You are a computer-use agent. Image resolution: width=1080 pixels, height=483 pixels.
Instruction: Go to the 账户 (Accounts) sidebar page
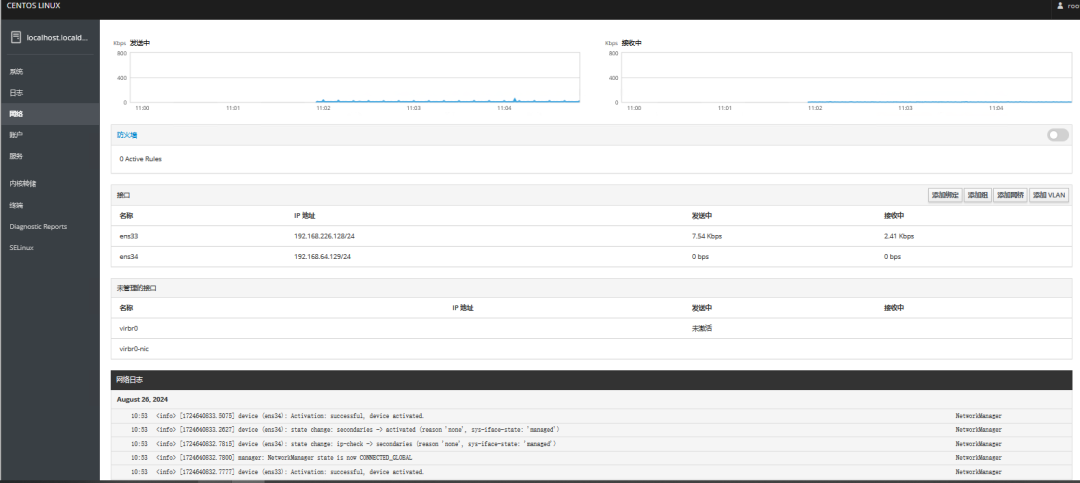coord(17,135)
